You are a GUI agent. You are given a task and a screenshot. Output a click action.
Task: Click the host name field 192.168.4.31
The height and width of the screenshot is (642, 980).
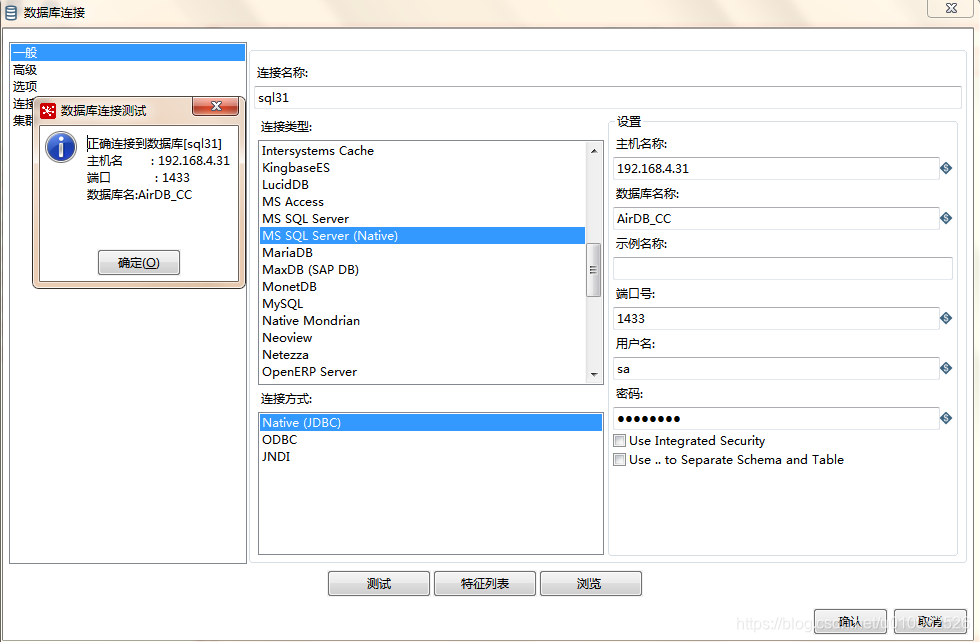(776, 168)
